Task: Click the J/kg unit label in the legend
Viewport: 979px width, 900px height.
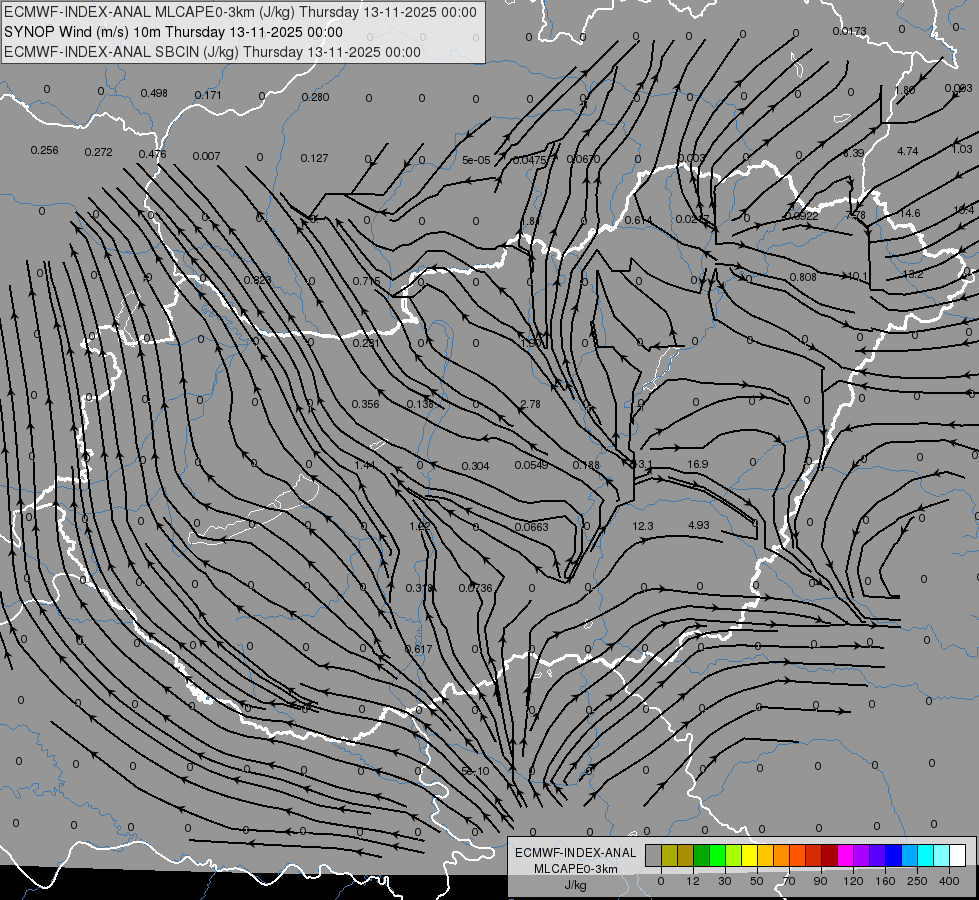Action: pyautogui.click(x=576, y=886)
